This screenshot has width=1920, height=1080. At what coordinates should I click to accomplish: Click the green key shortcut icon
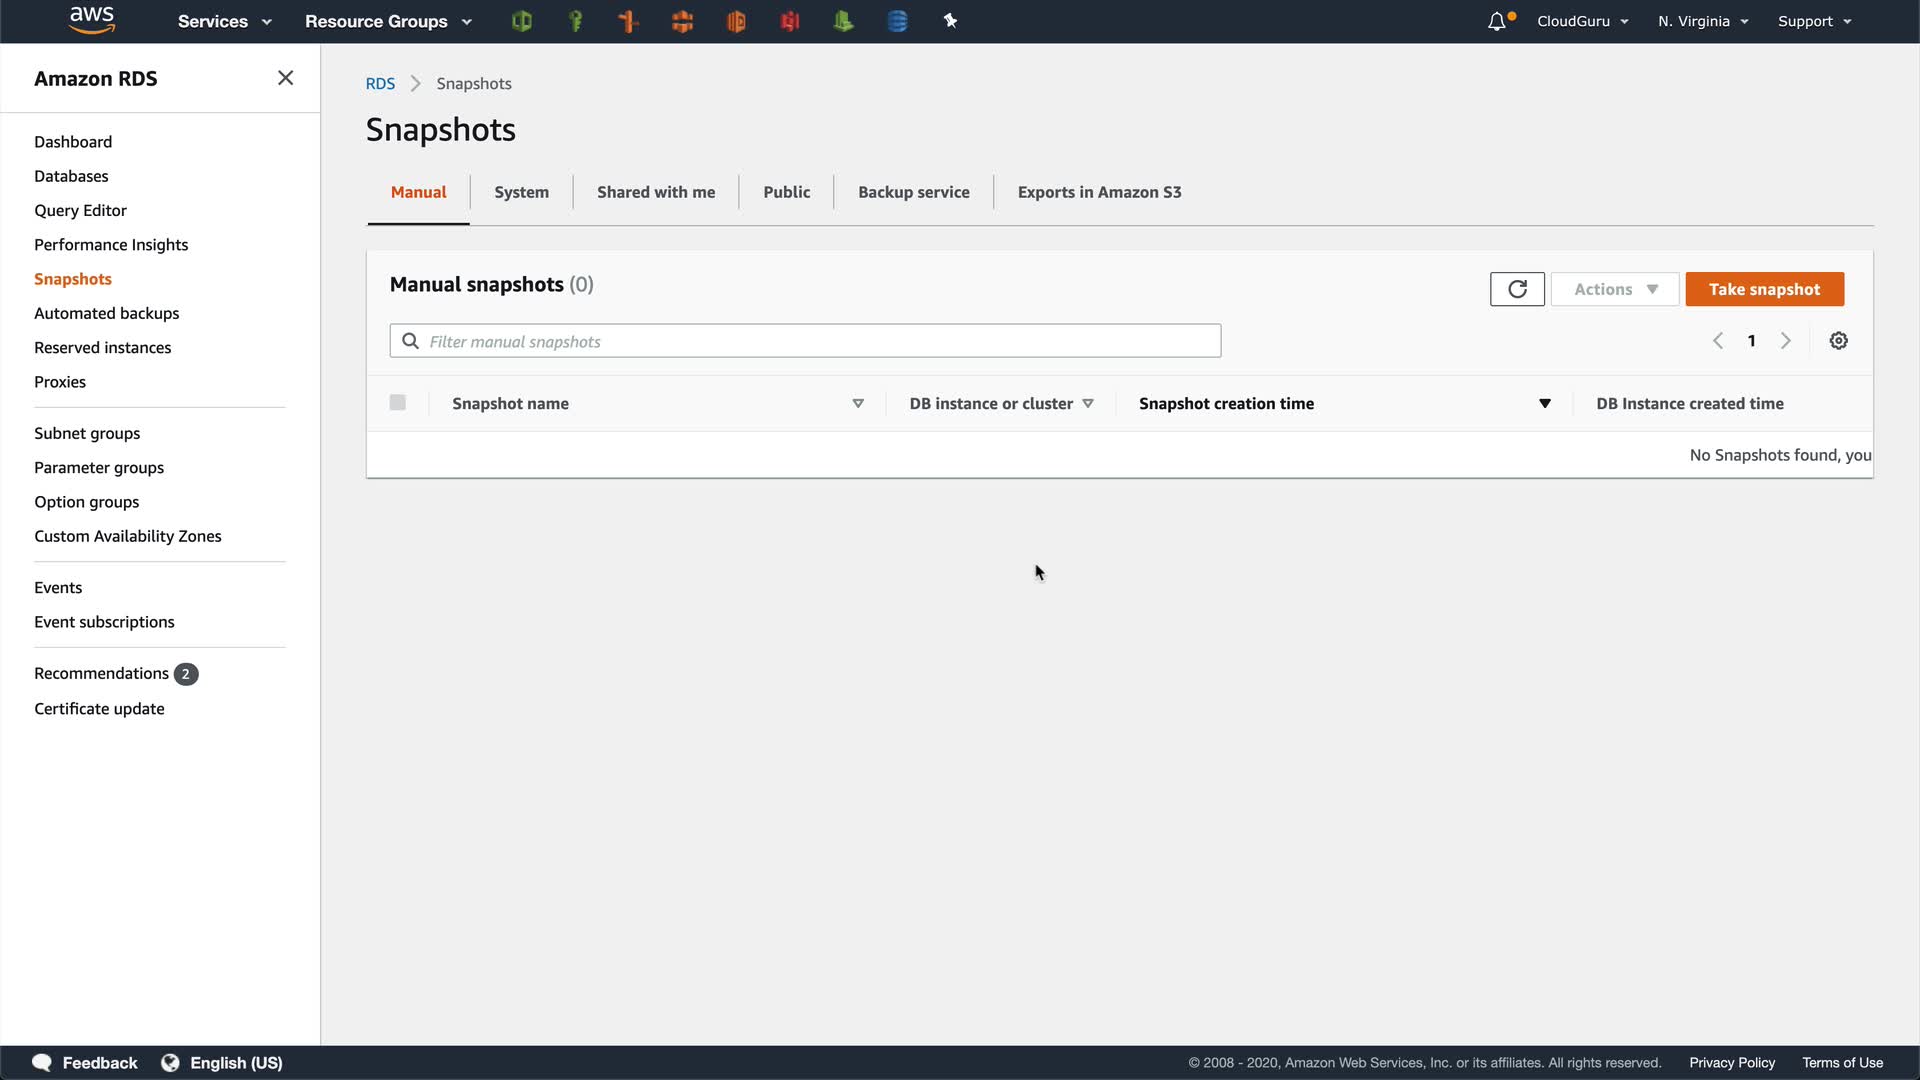pyautogui.click(x=575, y=21)
